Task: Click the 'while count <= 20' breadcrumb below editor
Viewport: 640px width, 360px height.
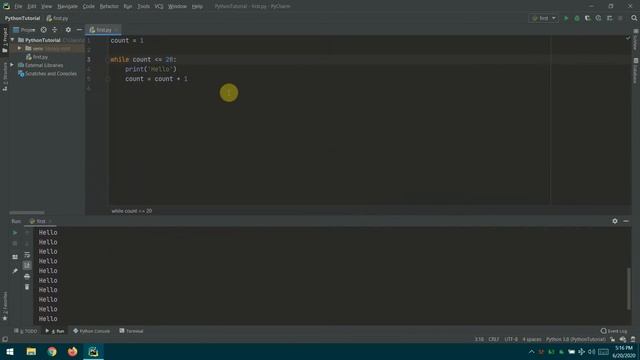Action: click(x=131, y=211)
